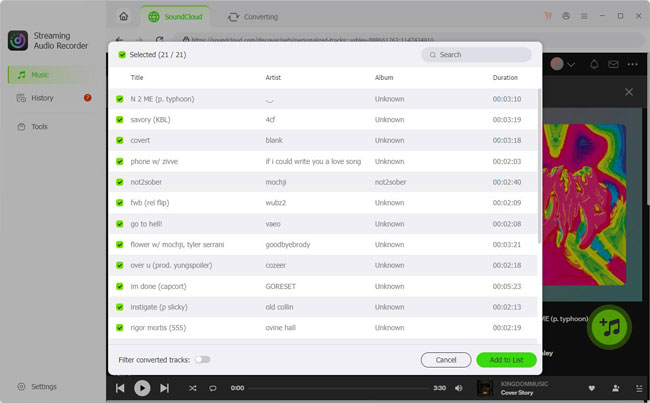Play the current track
This screenshot has width=650, height=403.
(x=142, y=388)
